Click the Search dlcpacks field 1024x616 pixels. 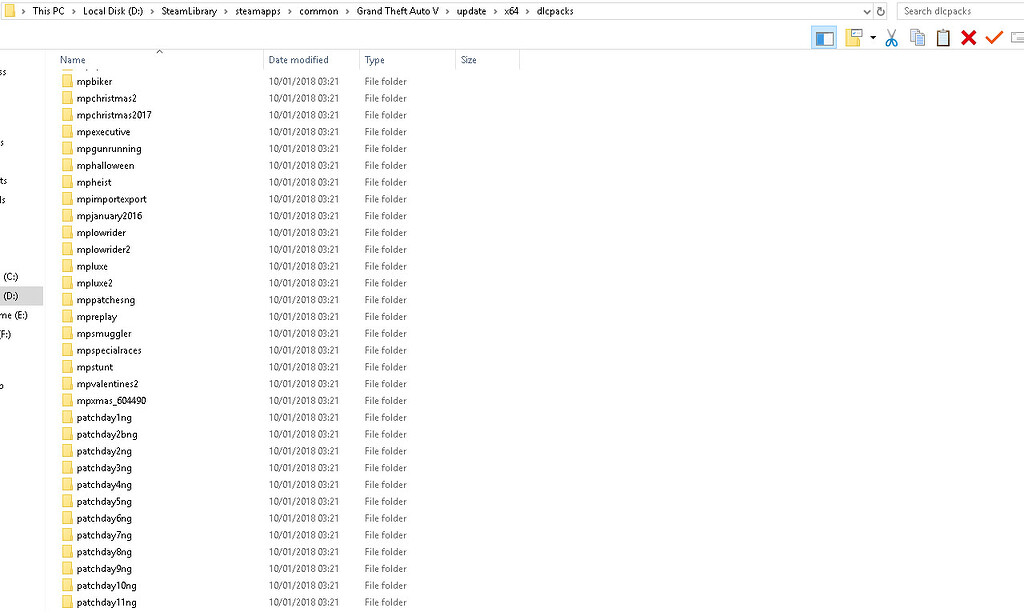pyautogui.click(x=960, y=11)
